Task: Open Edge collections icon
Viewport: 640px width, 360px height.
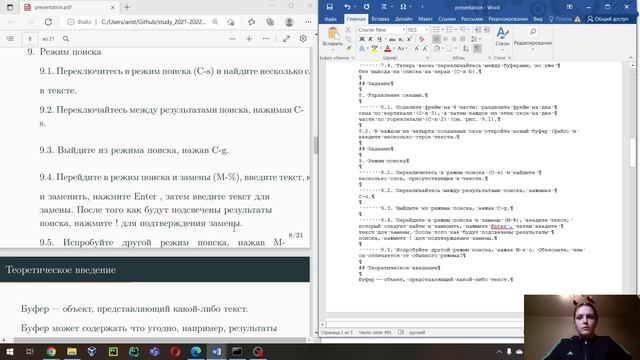Action: 270,22
